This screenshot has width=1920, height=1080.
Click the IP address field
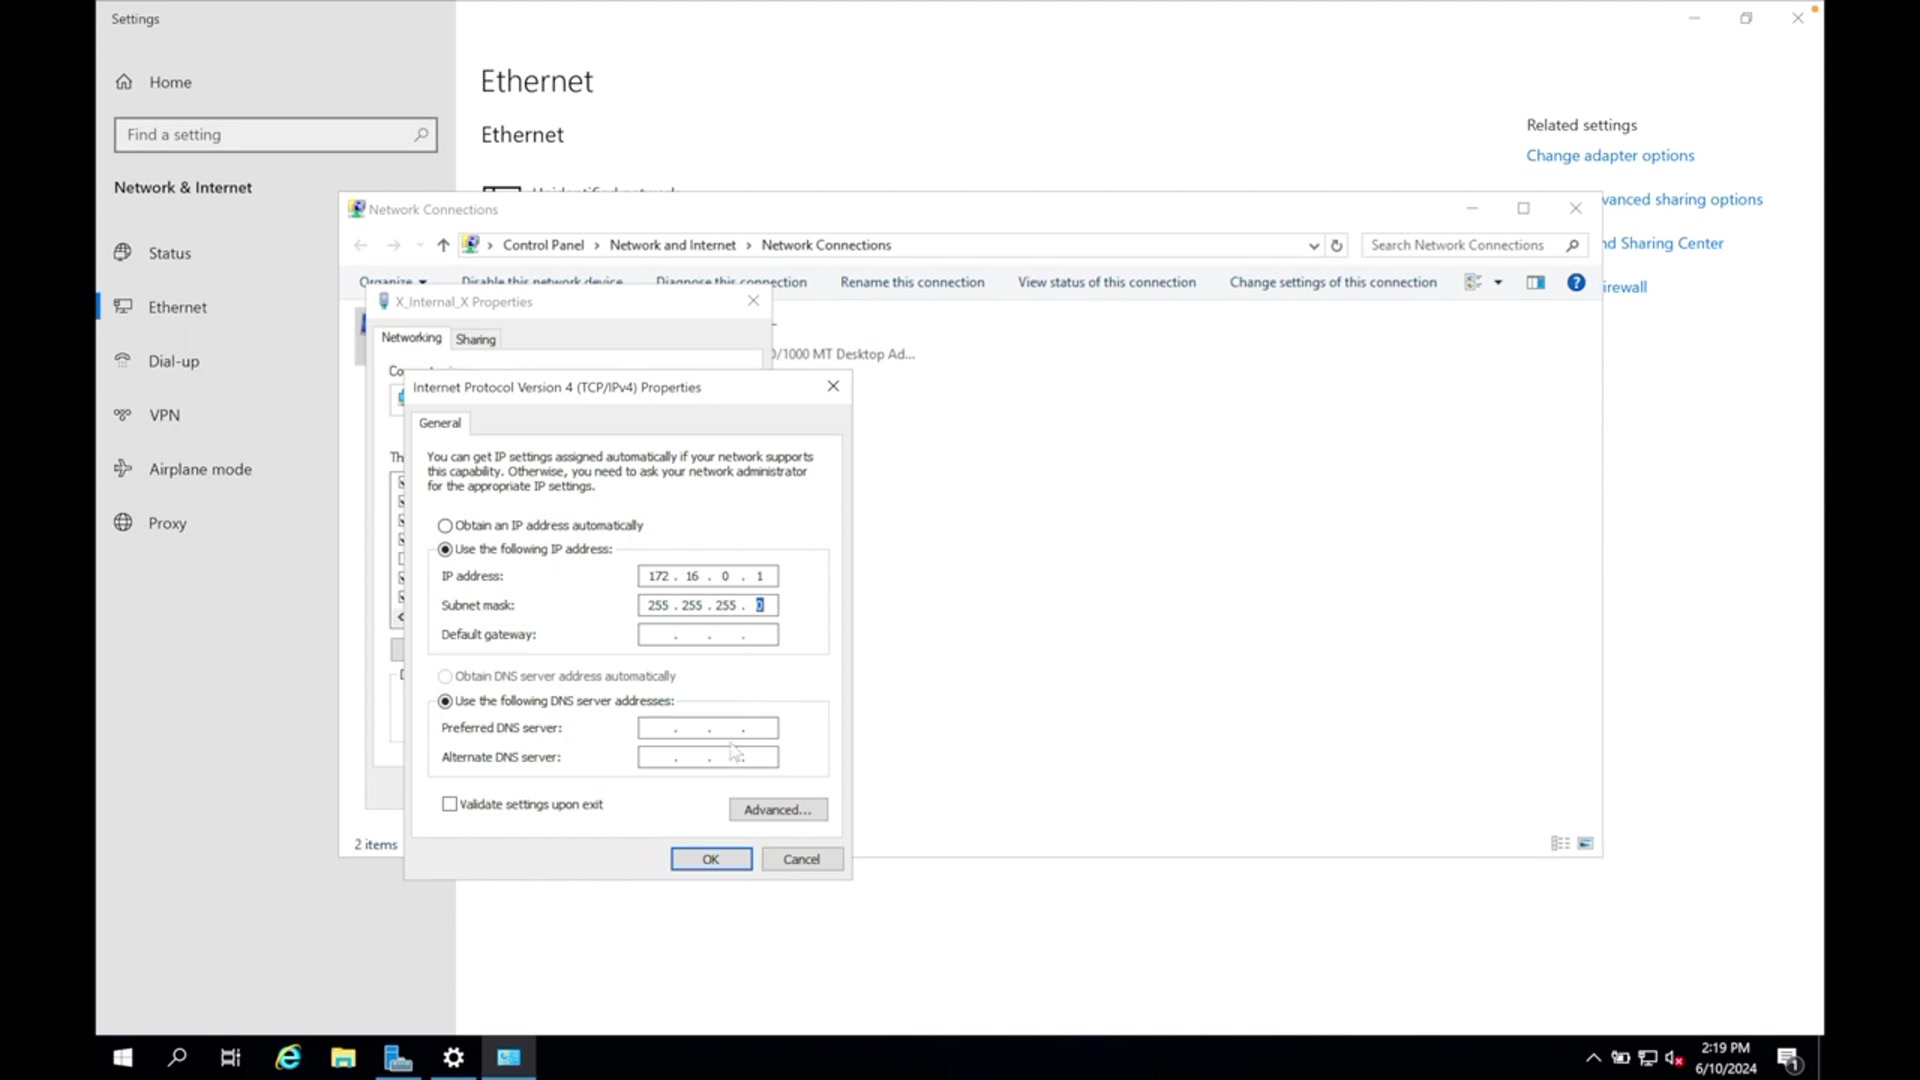(x=708, y=576)
